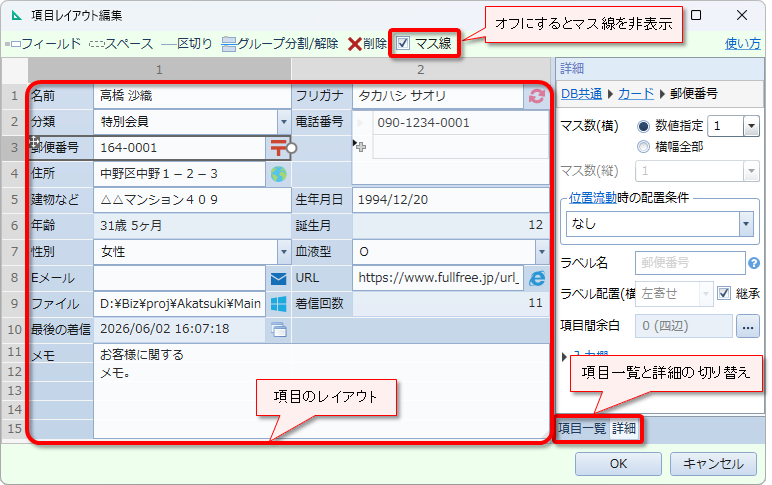Viewport: 772px width, 485px height.
Task: Click the キャンセル button
Action: pyautogui.click(x=713, y=464)
